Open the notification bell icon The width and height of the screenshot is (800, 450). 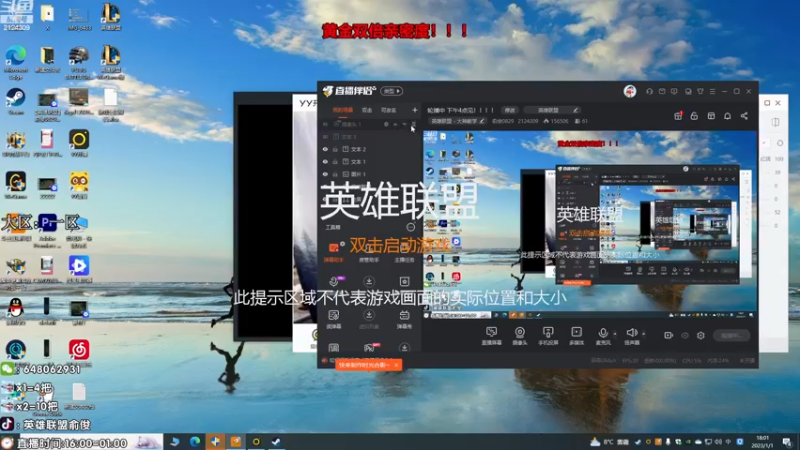pyautogui.click(x=728, y=116)
